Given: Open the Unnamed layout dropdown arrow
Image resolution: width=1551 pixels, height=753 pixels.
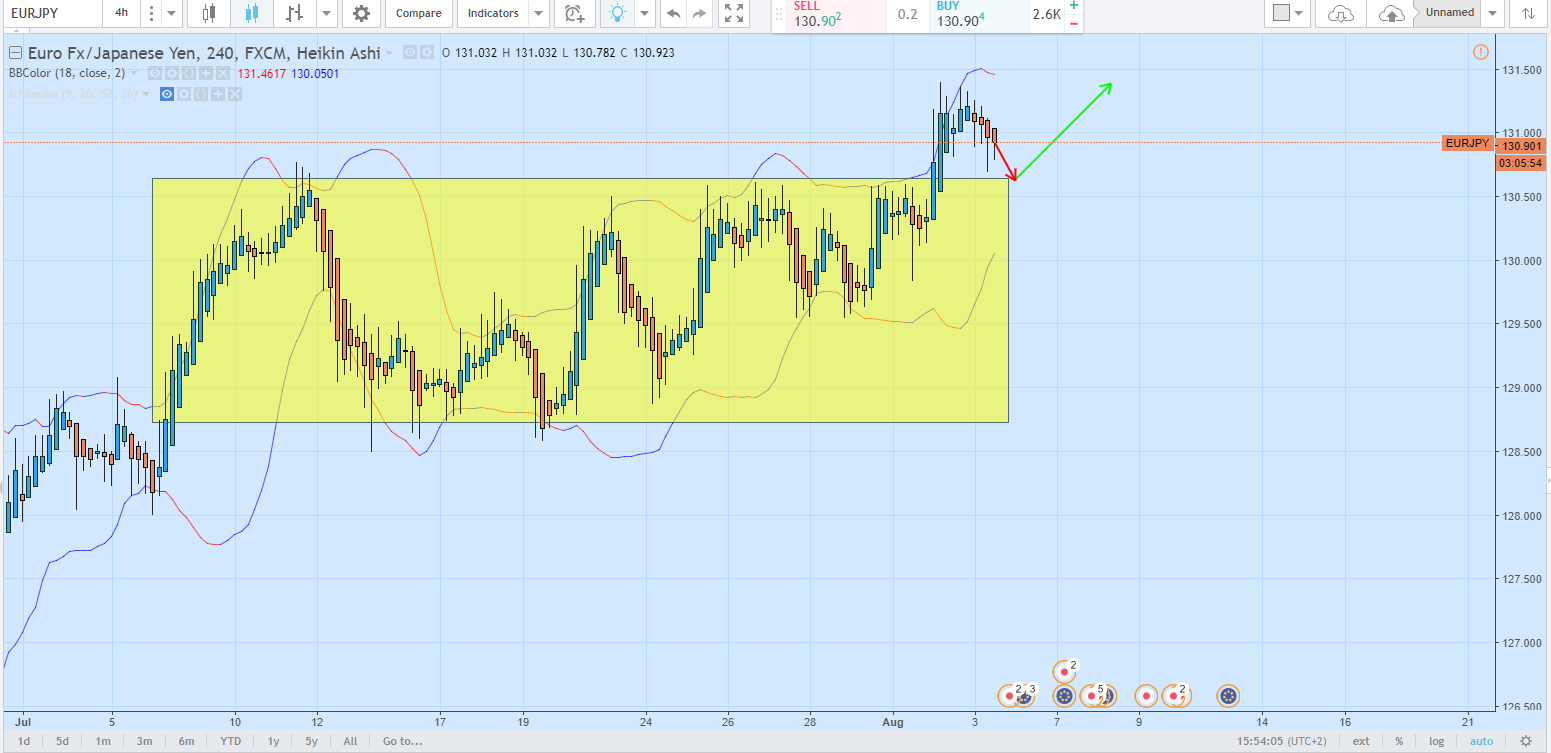Looking at the screenshot, I should [x=1492, y=13].
